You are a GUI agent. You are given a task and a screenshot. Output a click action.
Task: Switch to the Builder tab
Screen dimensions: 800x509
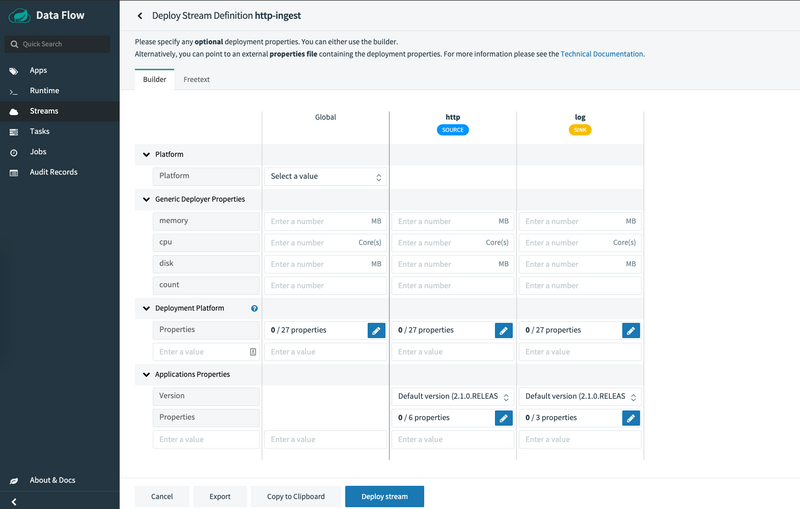point(155,80)
